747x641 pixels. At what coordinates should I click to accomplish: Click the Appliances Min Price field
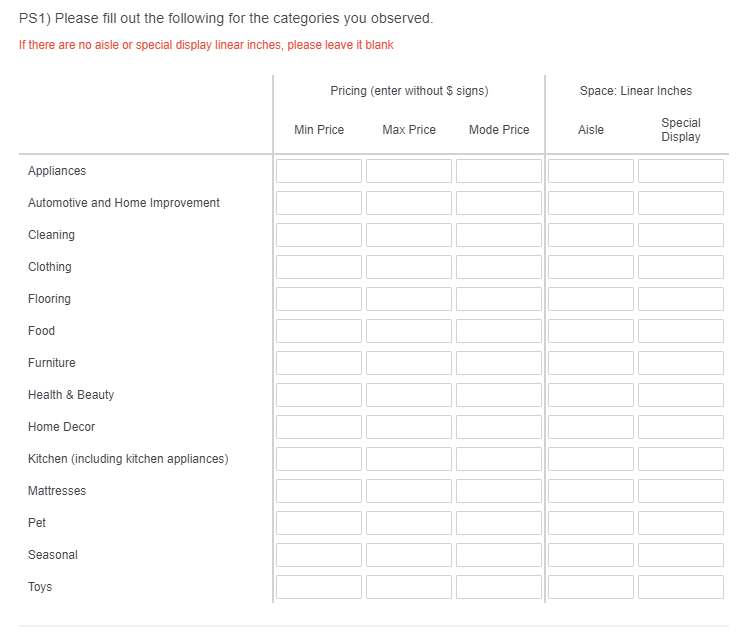coord(318,171)
